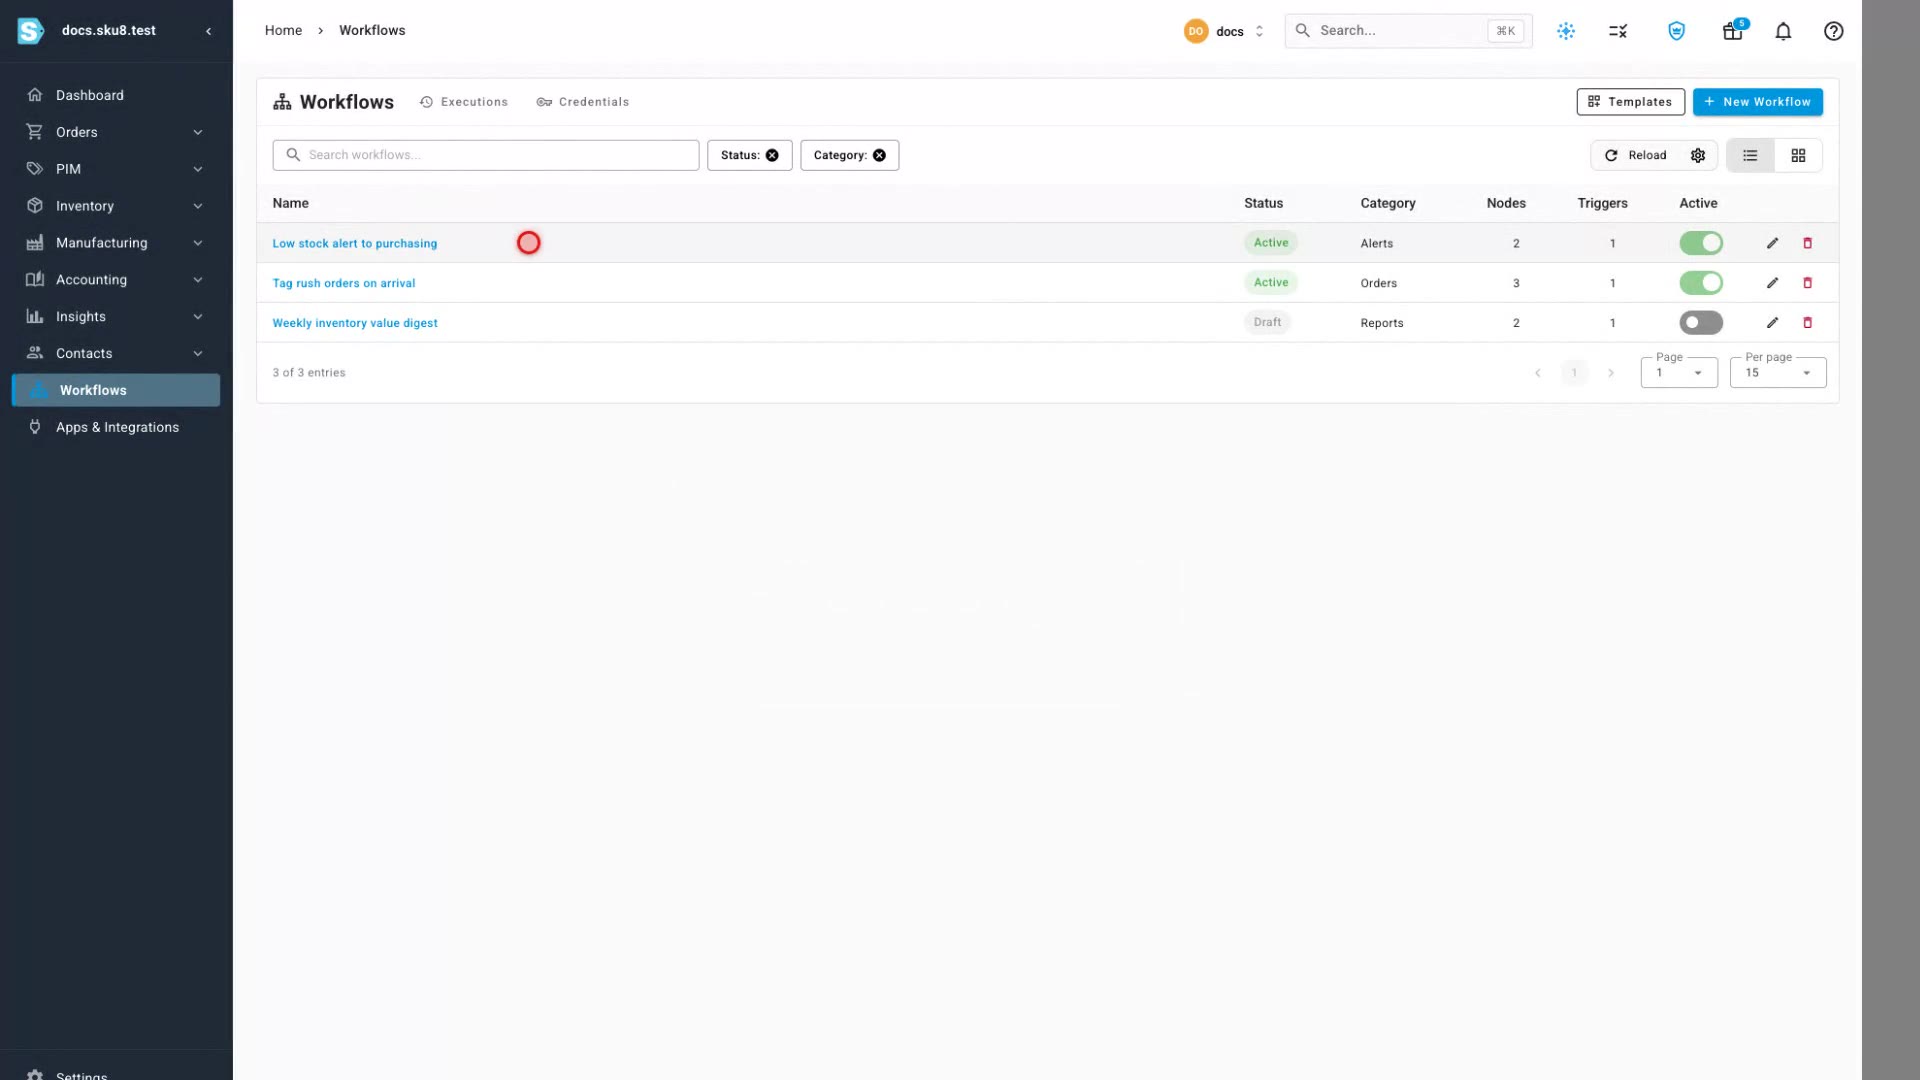Collapse sidebar with the chevron icon

[x=209, y=31]
